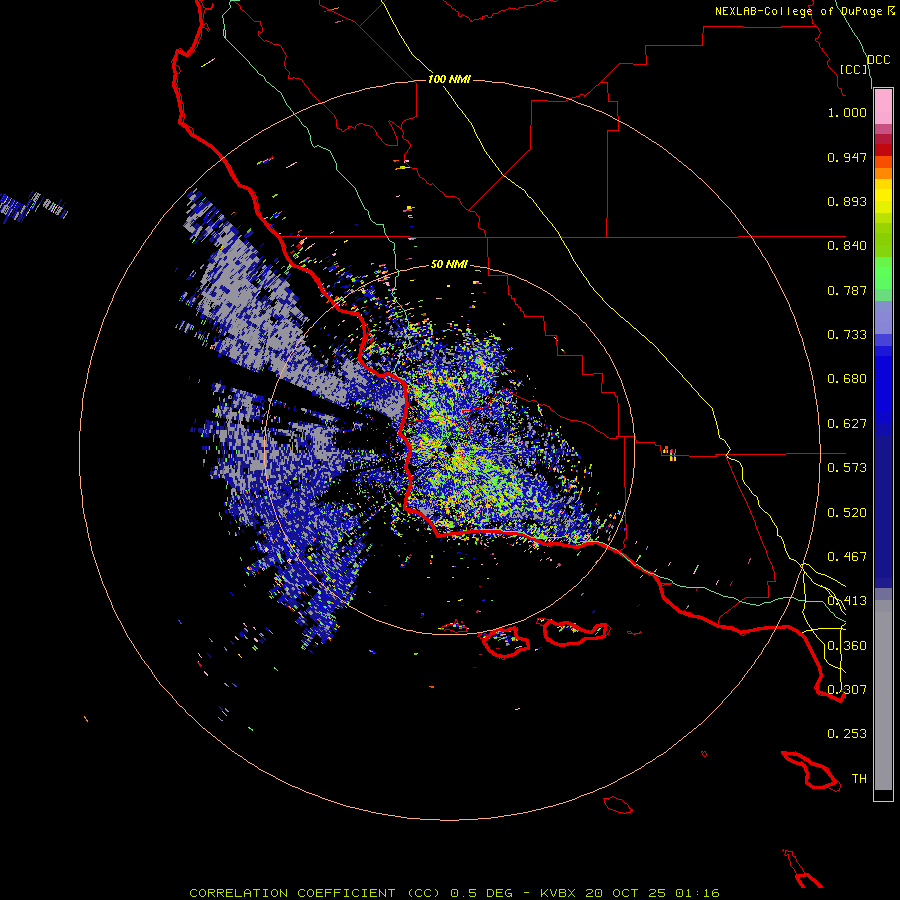Click the NEXLAB-College of DuPage credit text

(x=800, y=11)
